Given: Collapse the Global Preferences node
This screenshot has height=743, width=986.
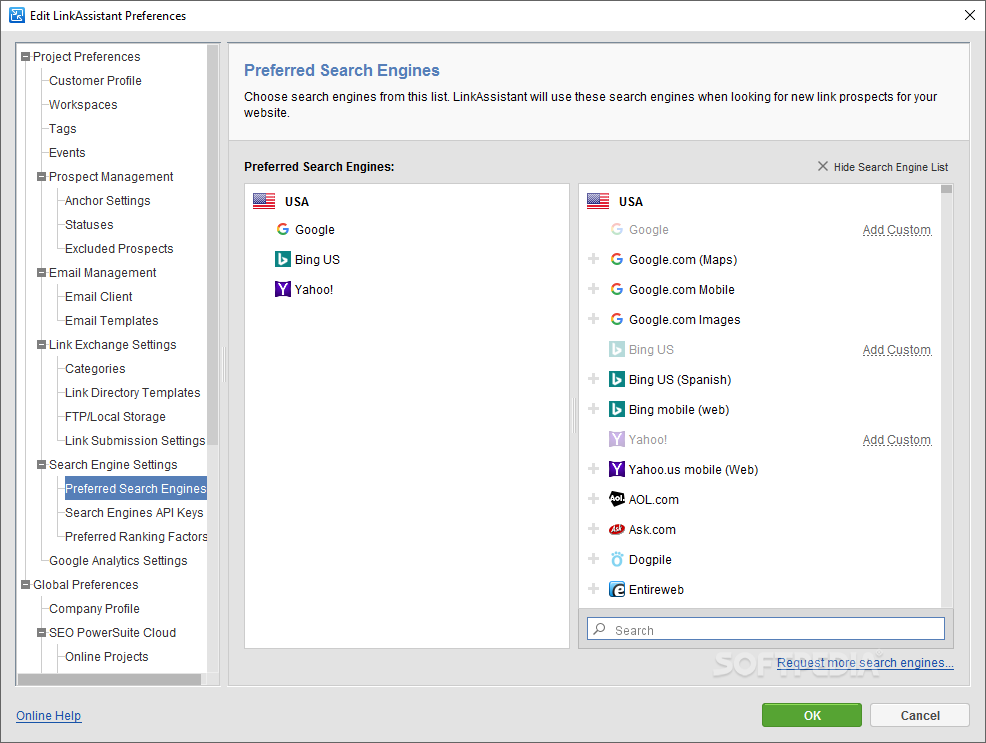Looking at the screenshot, I should (x=26, y=585).
